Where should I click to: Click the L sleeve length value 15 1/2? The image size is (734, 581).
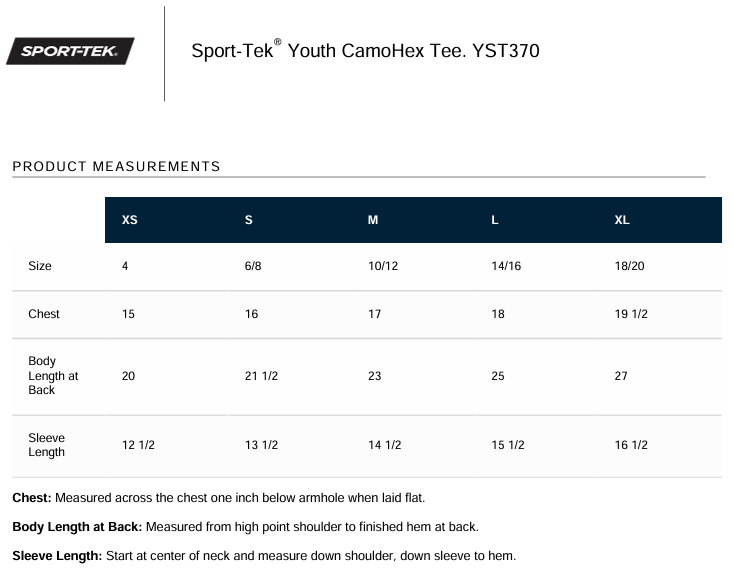pos(508,445)
